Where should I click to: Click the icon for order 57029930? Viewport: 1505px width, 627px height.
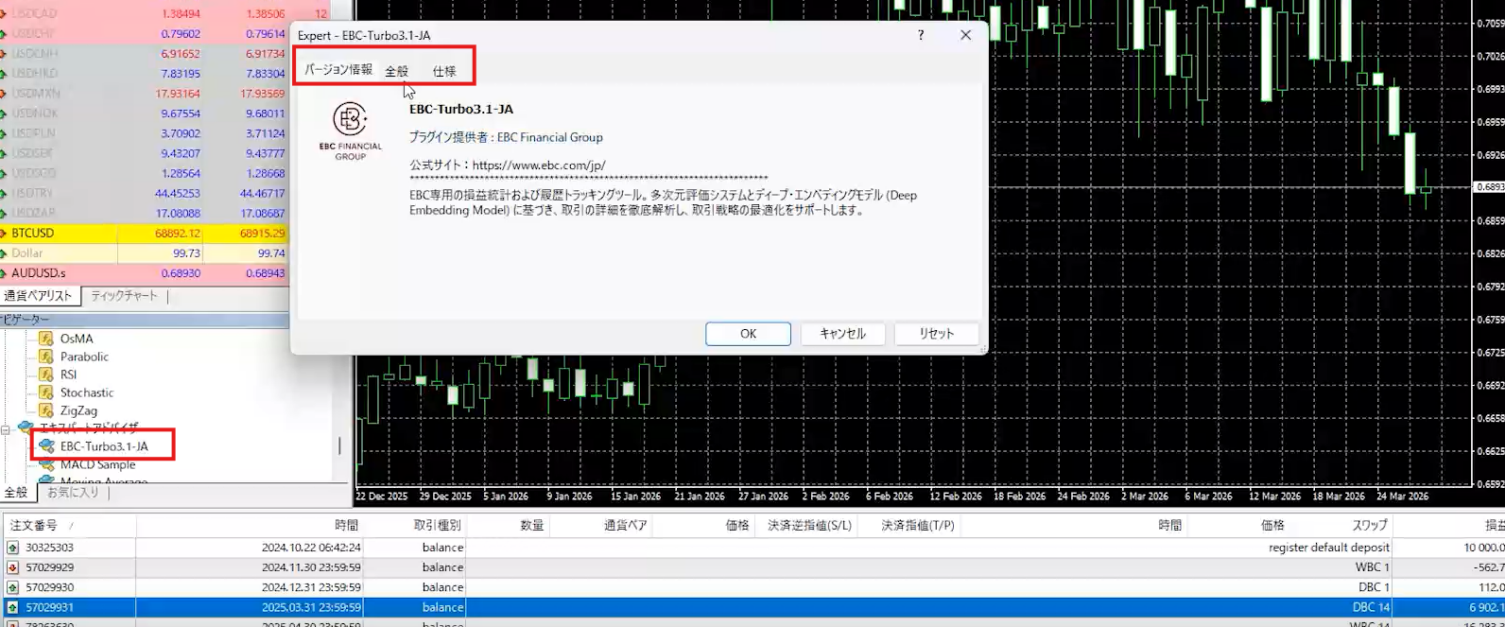[13, 587]
